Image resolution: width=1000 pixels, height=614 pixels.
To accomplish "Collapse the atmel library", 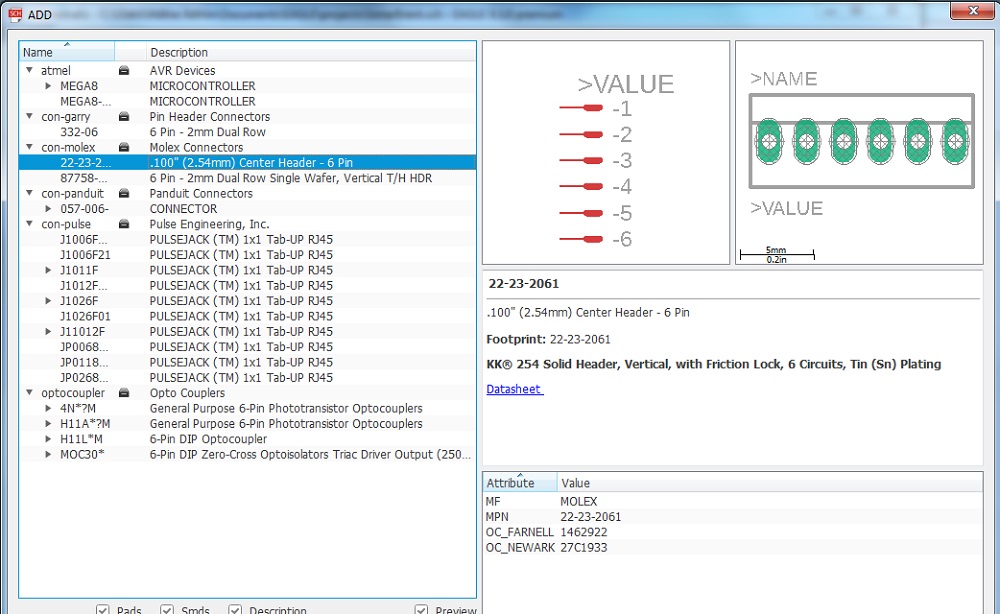I will [29, 70].
